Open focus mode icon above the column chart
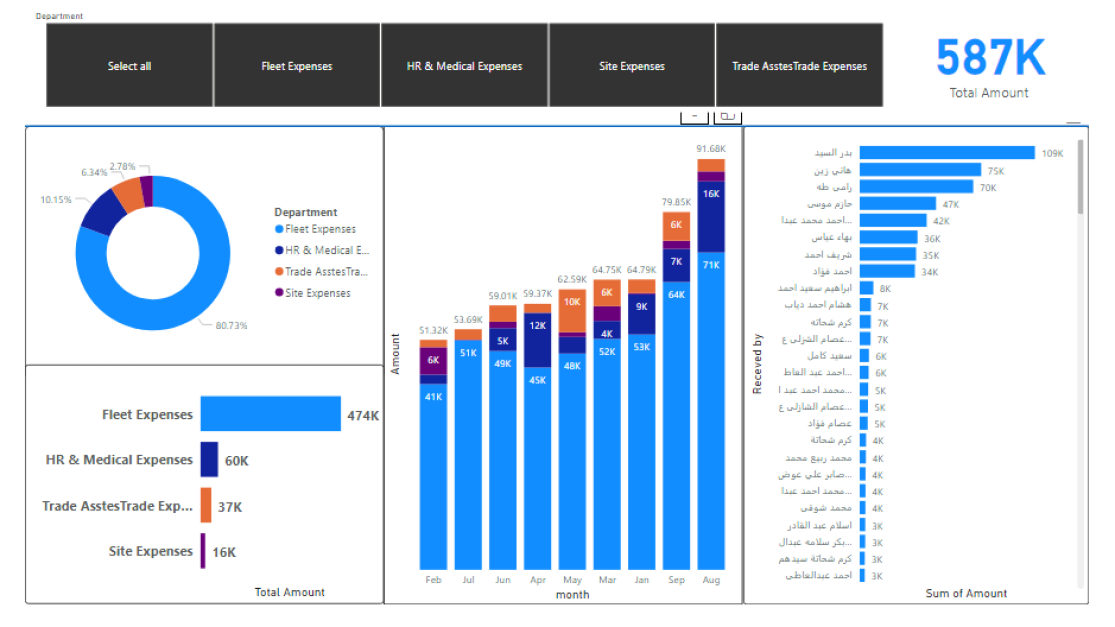 [728, 116]
